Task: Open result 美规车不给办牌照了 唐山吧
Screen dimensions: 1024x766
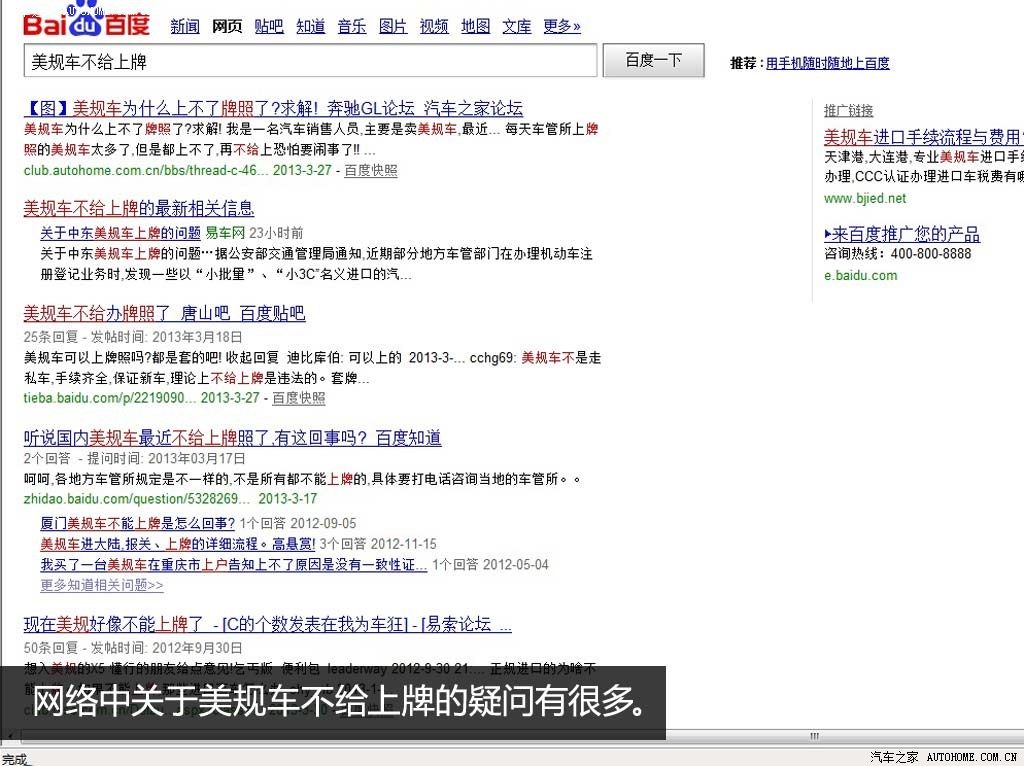Action: pyautogui.click(x=165, y=313)
